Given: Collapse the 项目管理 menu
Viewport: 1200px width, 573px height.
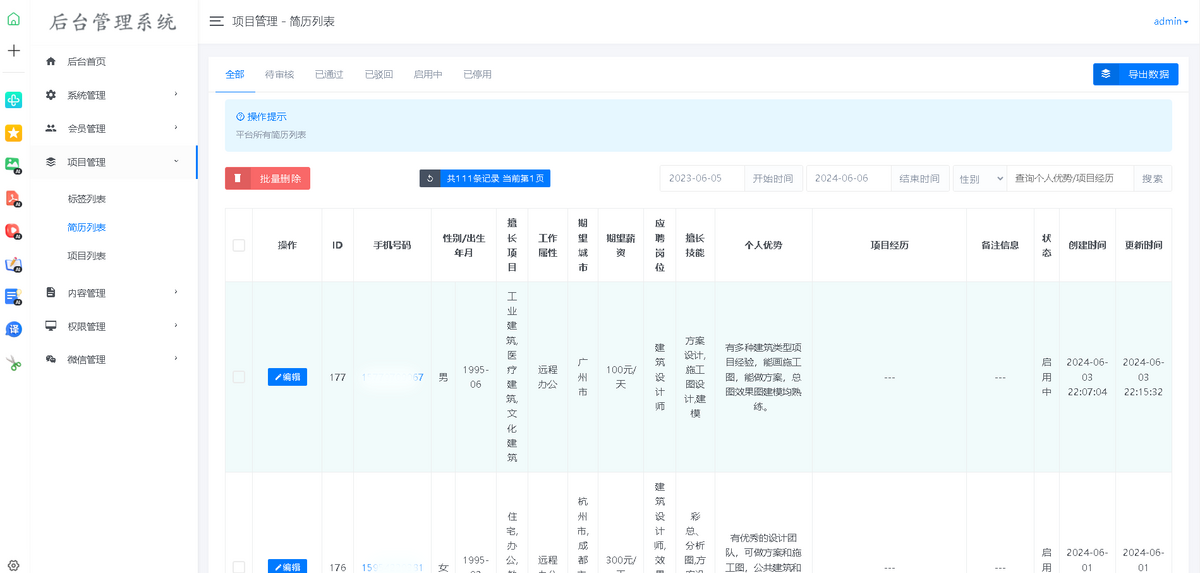Looking at the screenshot, I should click(x=114, y=162).
